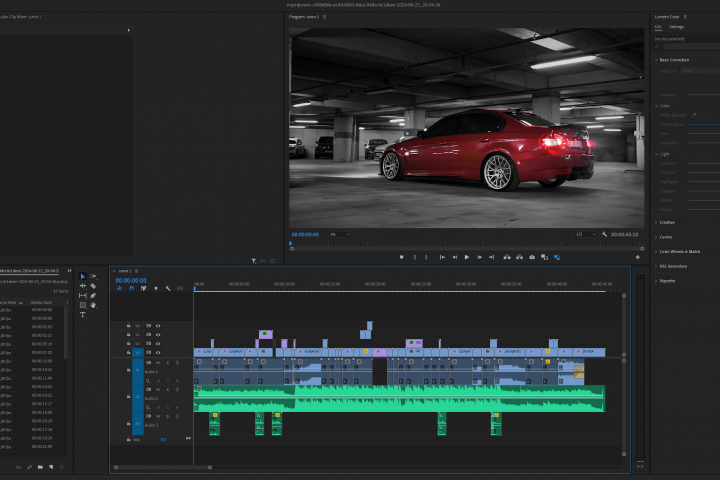Screen dimensions: 720x480
Task: Open Program Monitor wrench settings
Action: [x=604, y=234]
